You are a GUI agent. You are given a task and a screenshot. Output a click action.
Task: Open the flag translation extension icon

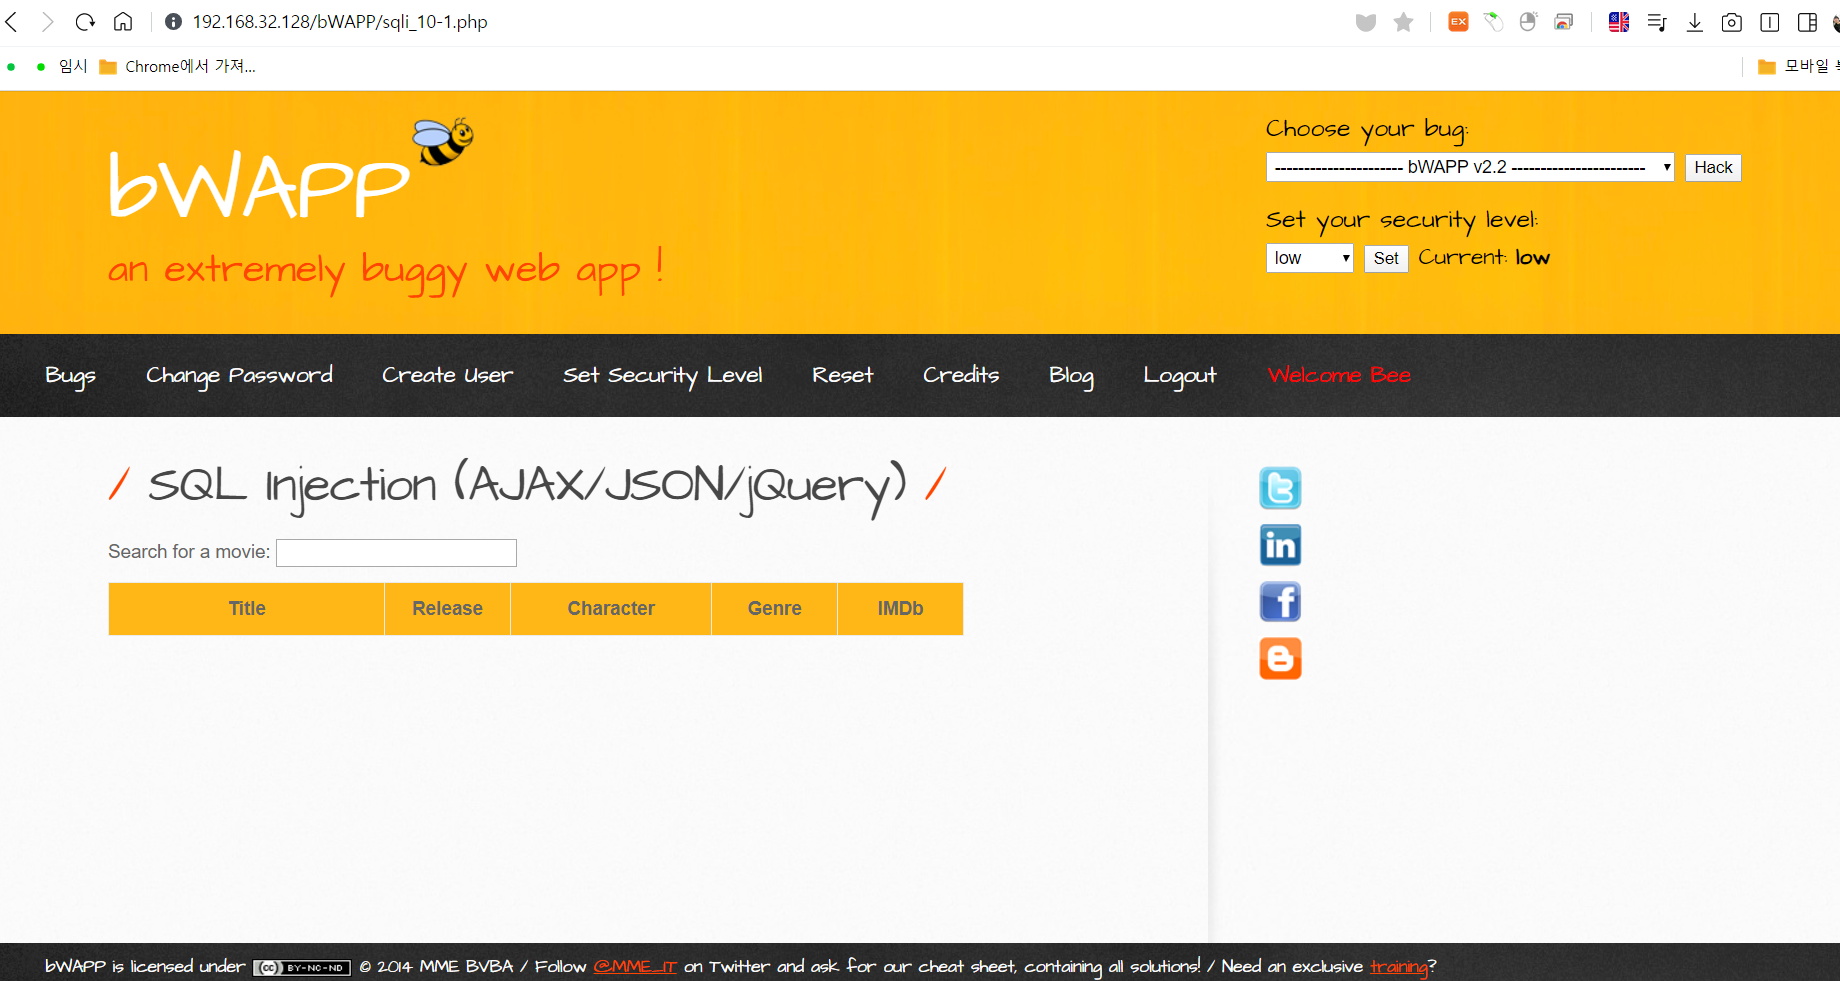1619,22
